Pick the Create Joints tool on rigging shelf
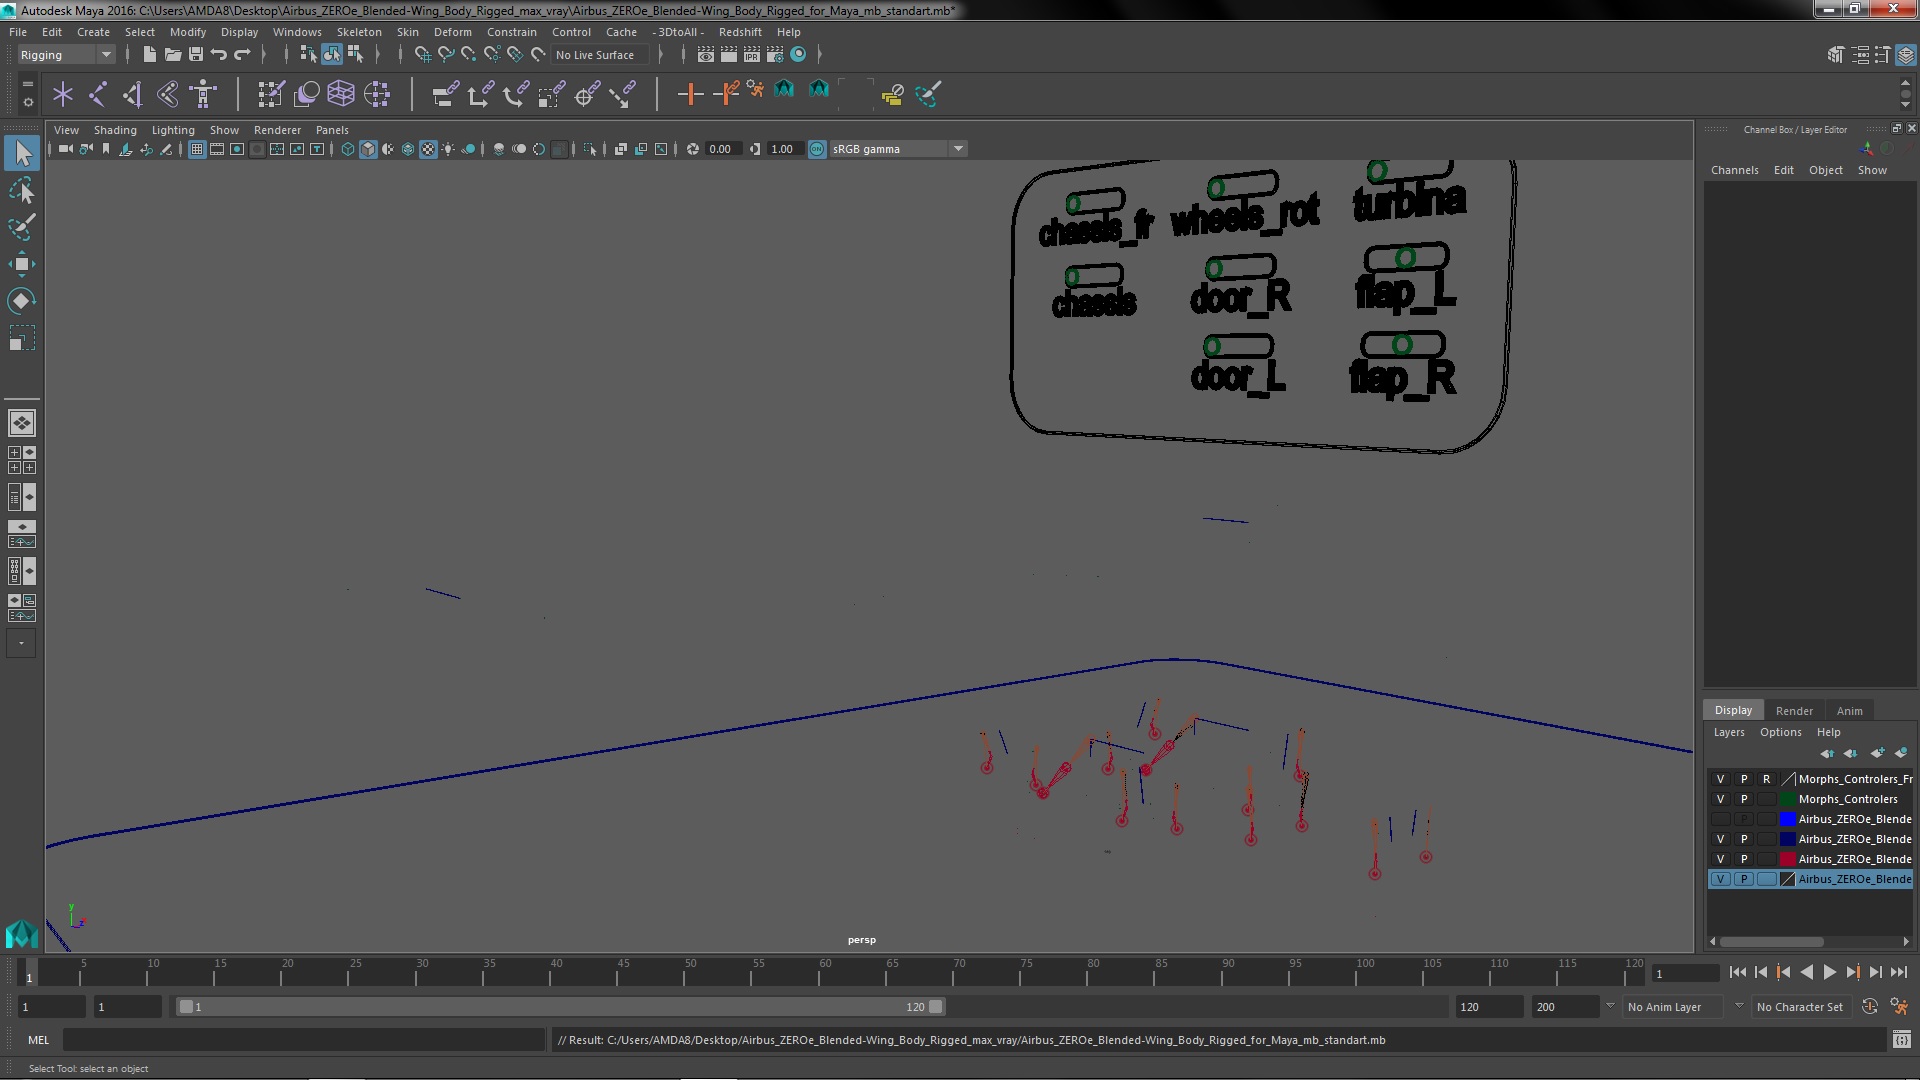Screen dimensions: 1920x1080 click(x=98, y=94)
